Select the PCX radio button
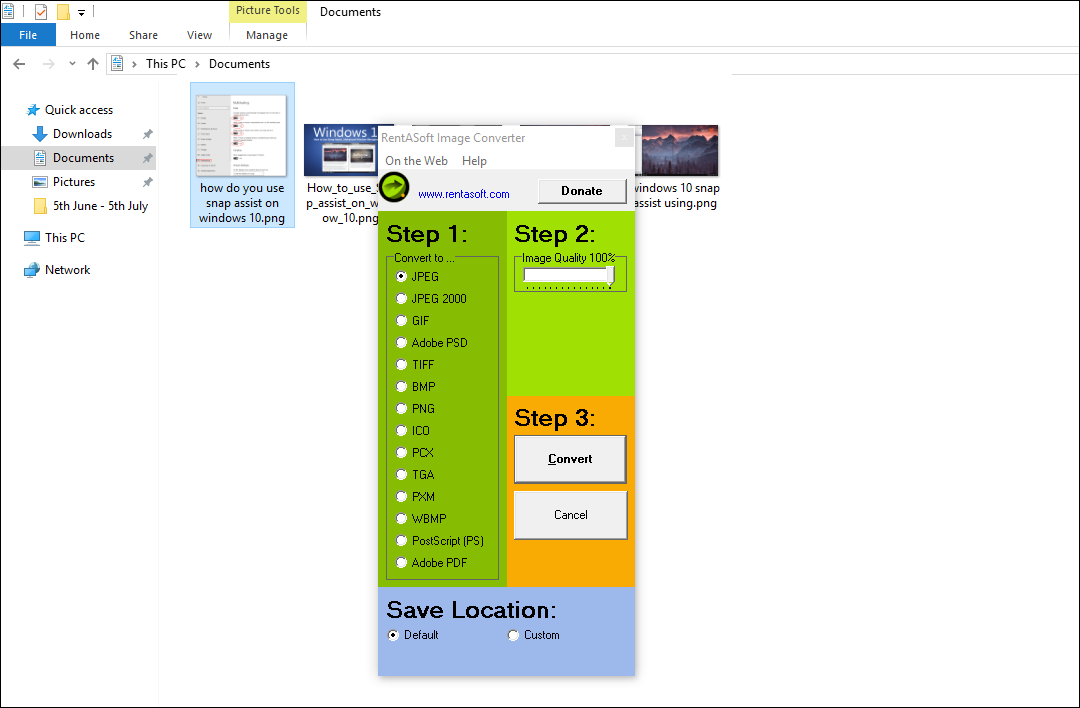 pos(402,452)
